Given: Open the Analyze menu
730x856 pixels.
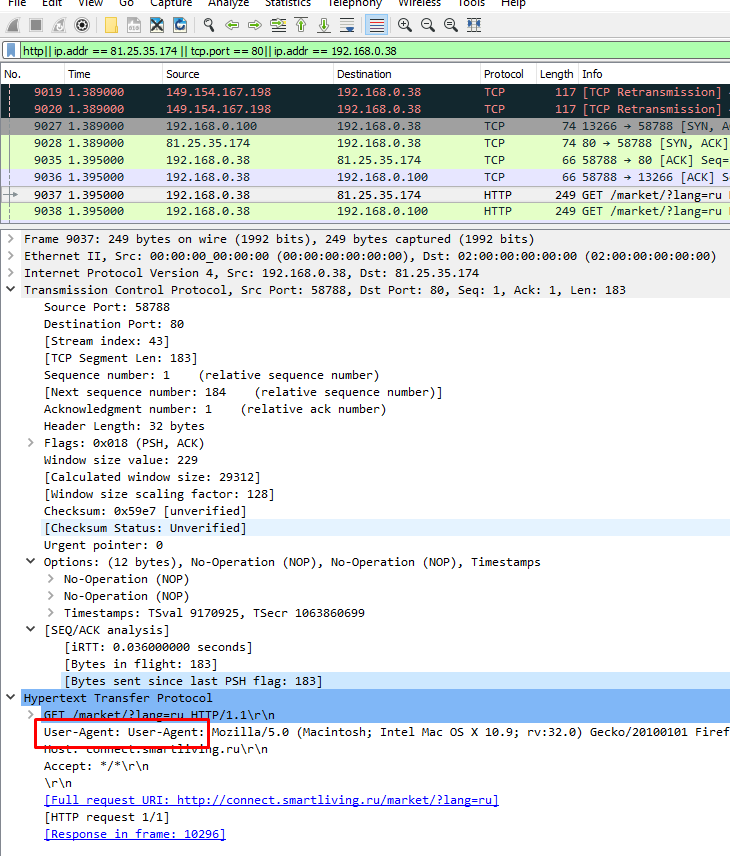Looking at the screenshot, I should click(228, 4).
